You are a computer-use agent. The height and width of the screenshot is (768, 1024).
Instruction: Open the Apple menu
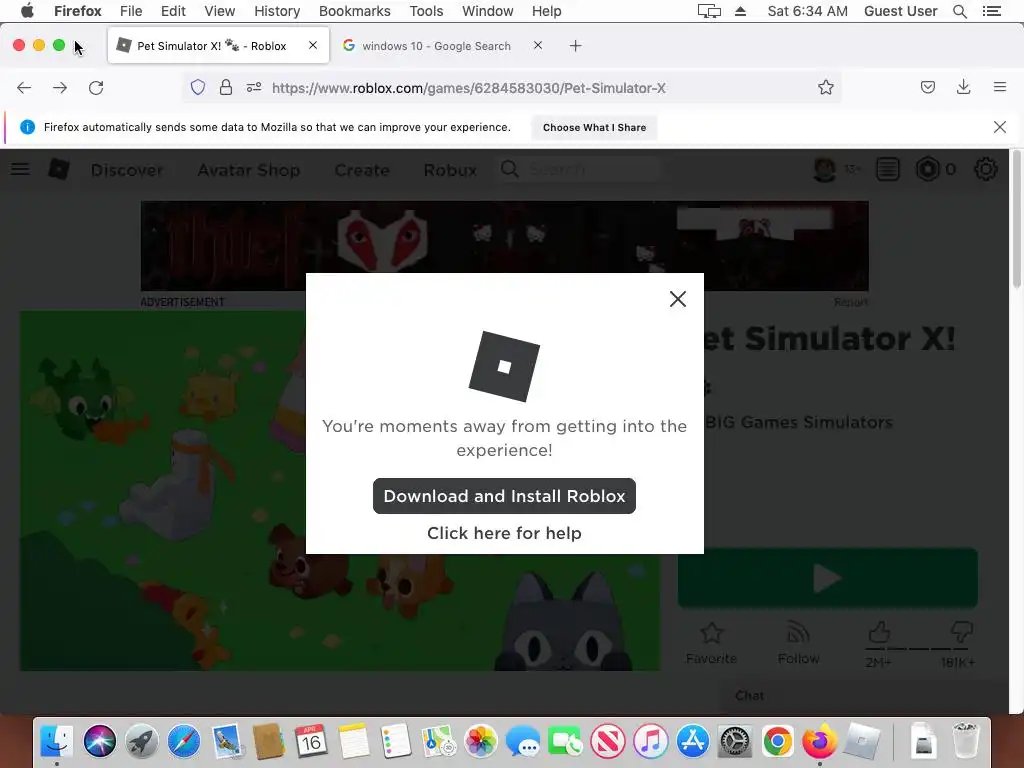click(27, 11)
